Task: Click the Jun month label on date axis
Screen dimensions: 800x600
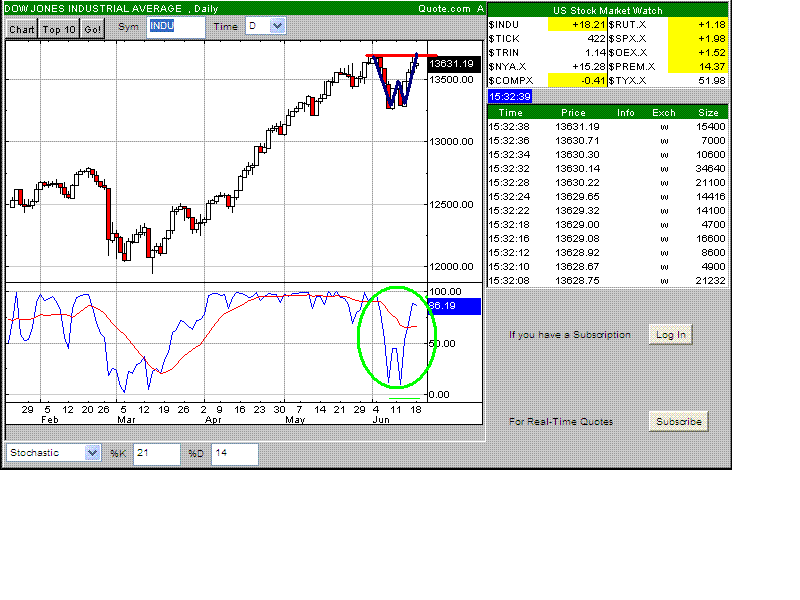Action: tap(381, 420)
